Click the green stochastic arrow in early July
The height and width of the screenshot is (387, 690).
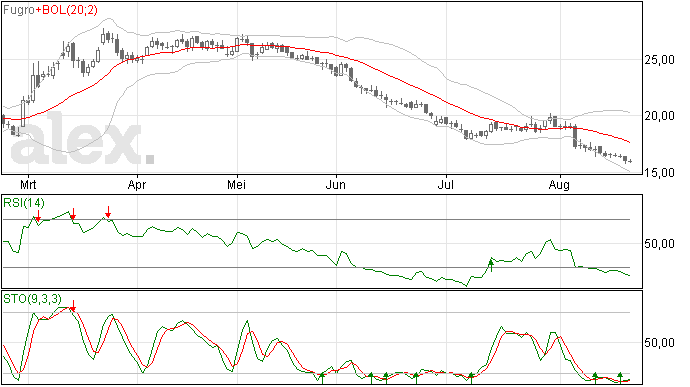[x=471, y=378]
